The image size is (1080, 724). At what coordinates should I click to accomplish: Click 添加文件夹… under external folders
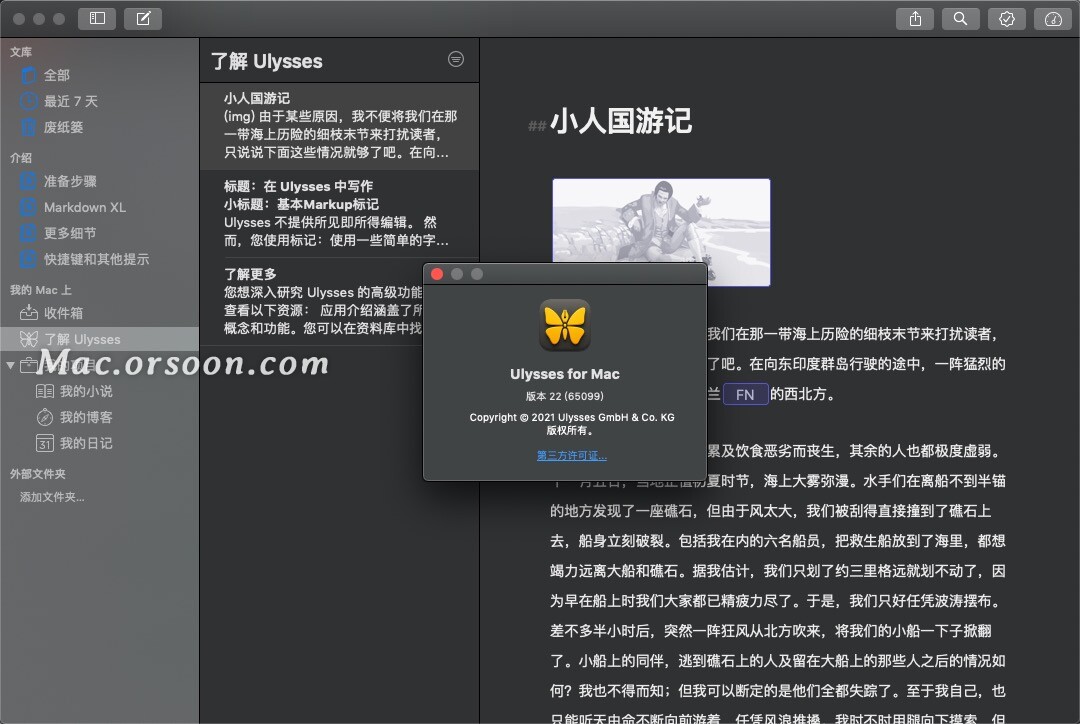pyautogui.click(x=52, y=497)
